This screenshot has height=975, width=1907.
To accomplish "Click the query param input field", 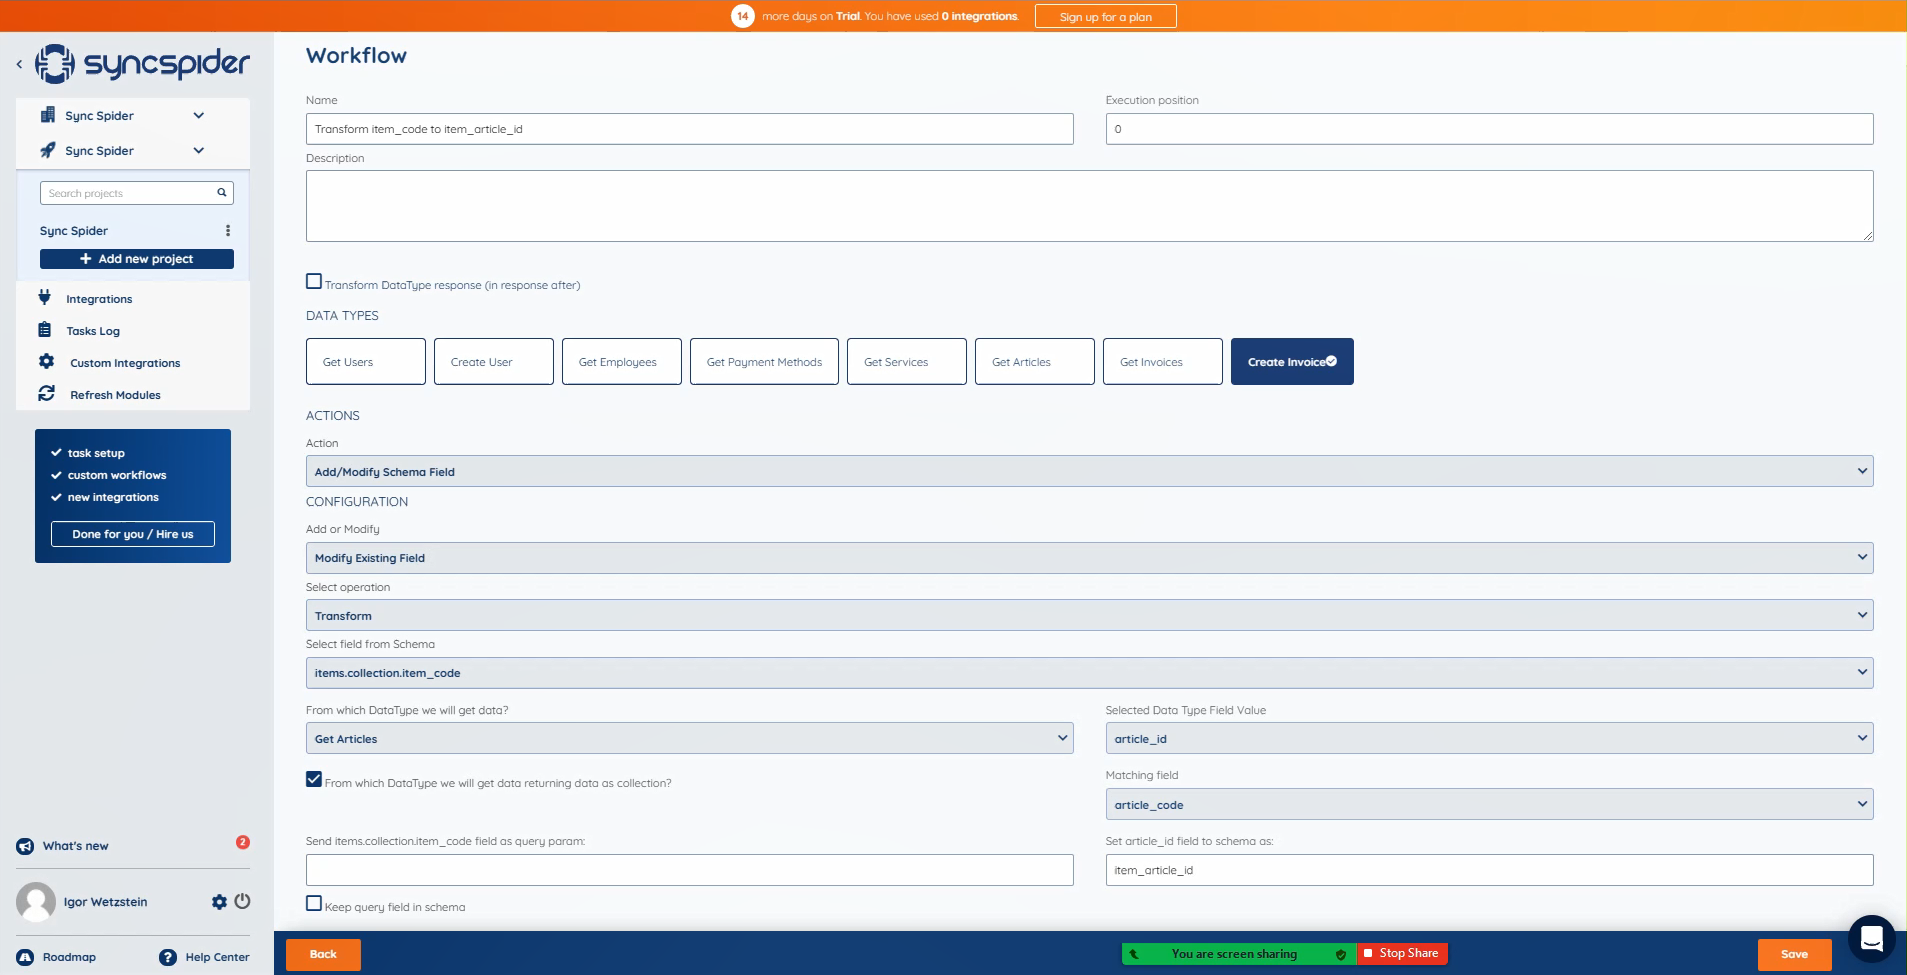I will point(689,870).
